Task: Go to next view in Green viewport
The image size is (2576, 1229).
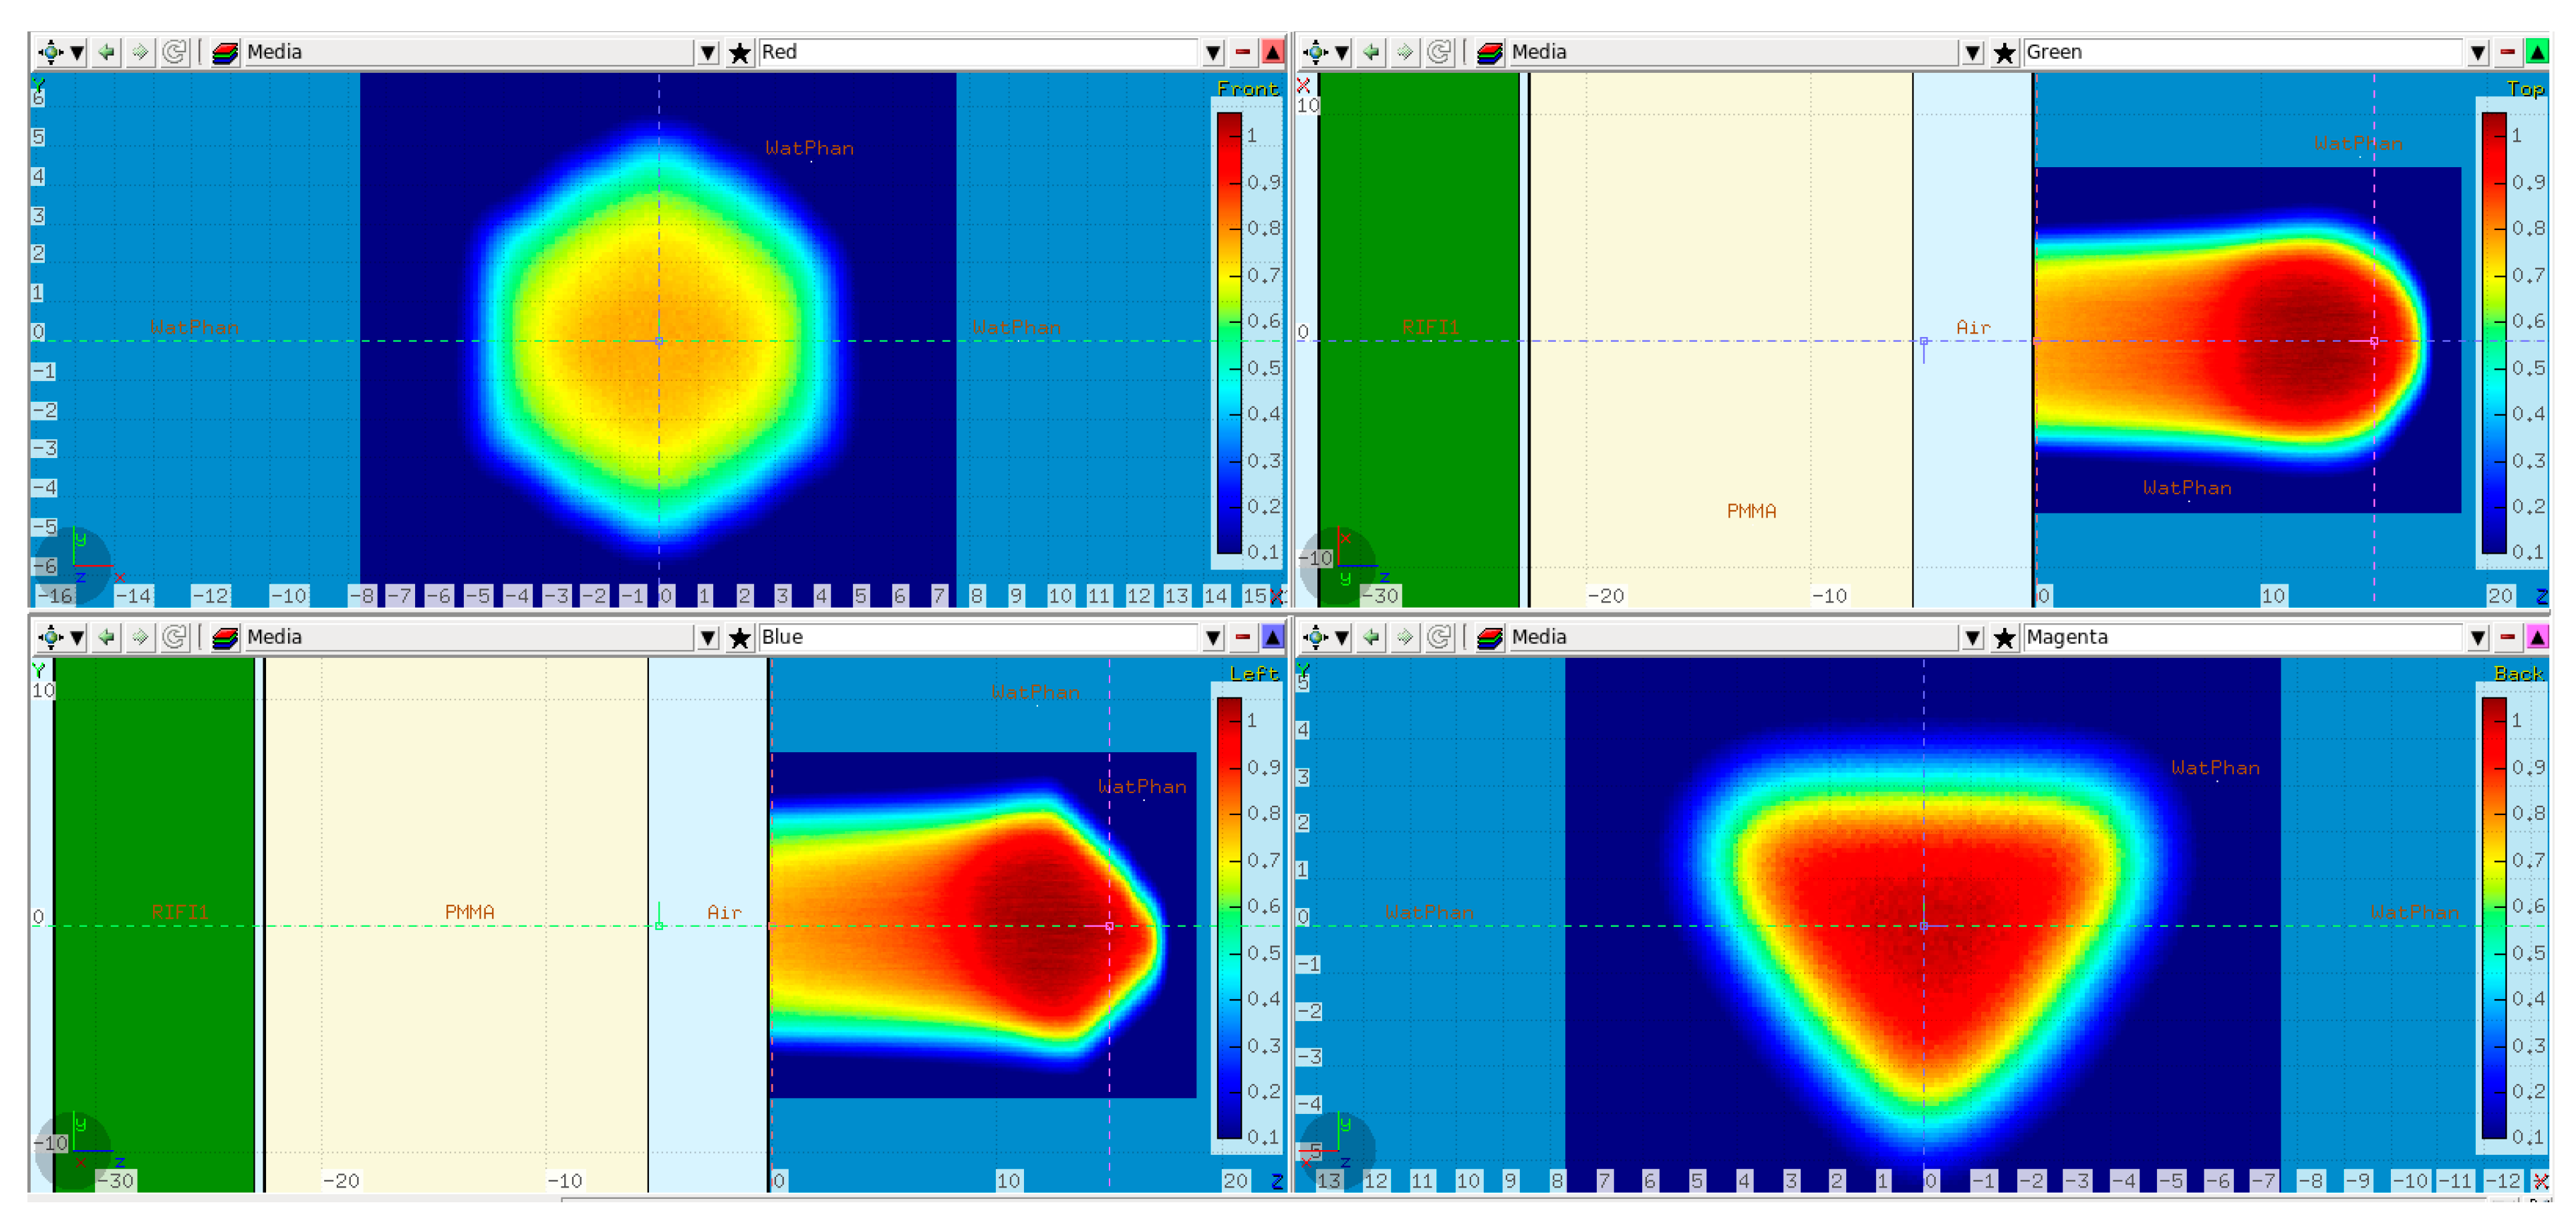Action: pyautogui.click(x=1404, y=52)
